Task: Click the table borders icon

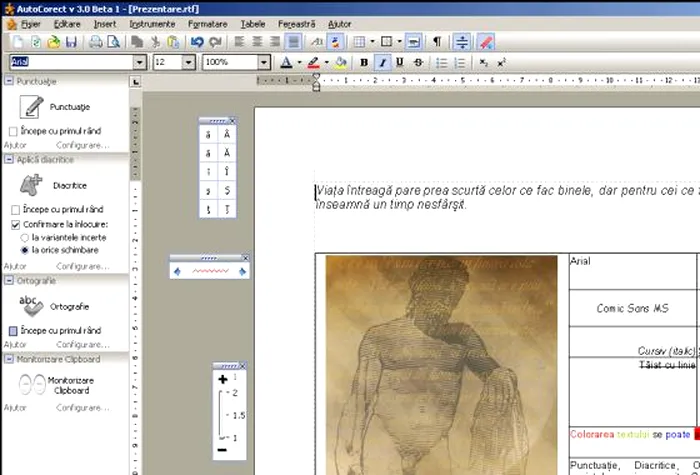Action: 387,42
